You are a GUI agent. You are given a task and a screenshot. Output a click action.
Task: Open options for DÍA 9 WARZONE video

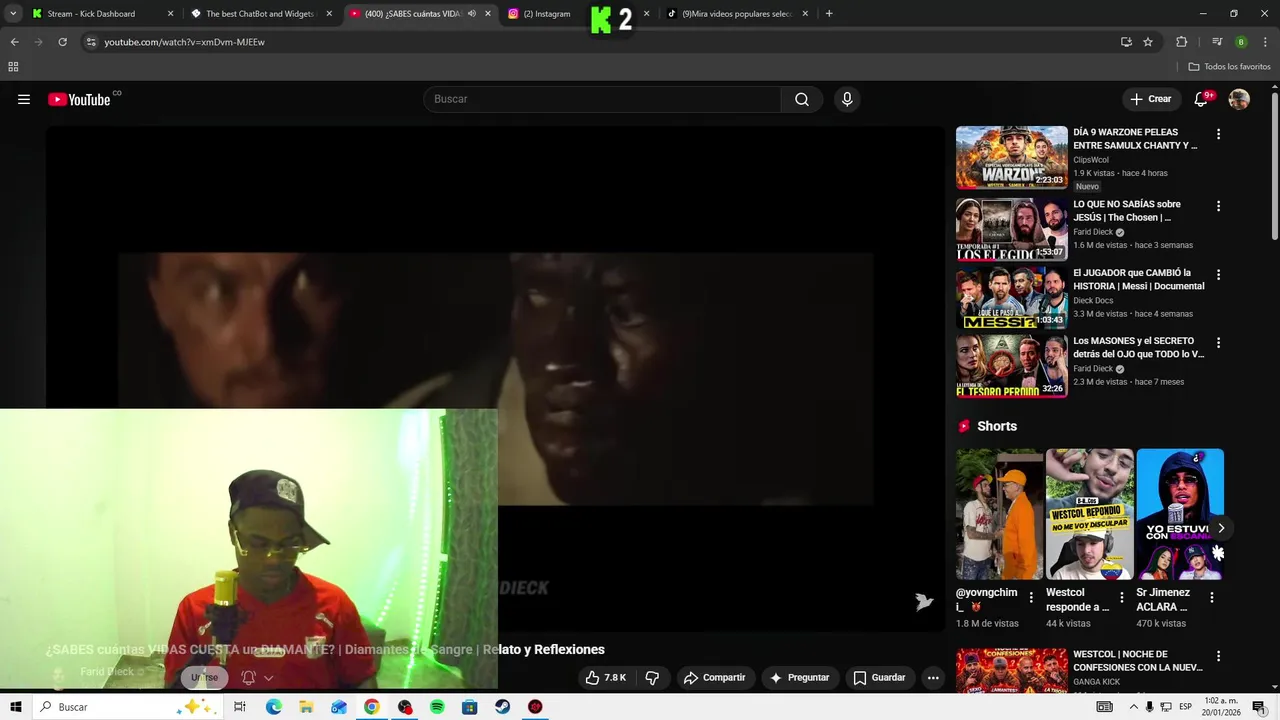point(1218,134)
